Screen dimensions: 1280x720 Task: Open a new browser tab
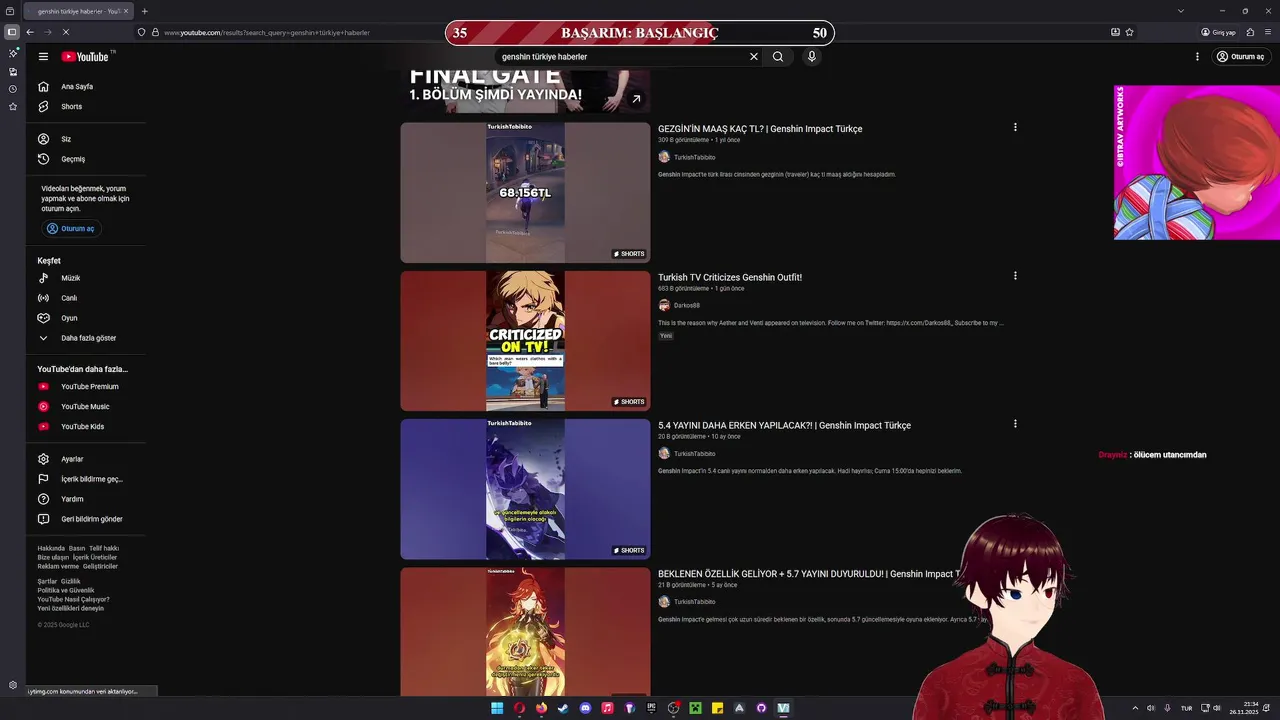[145, 11]
